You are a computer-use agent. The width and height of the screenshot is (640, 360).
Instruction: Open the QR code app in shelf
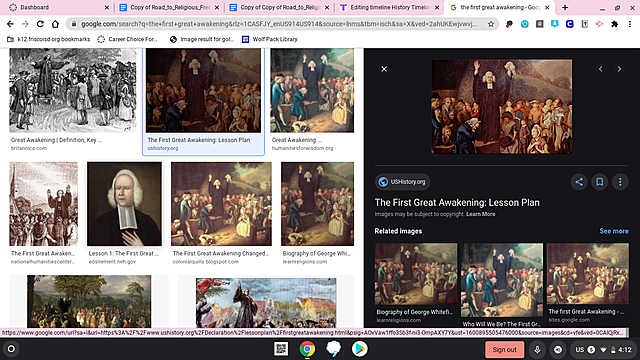281,349
